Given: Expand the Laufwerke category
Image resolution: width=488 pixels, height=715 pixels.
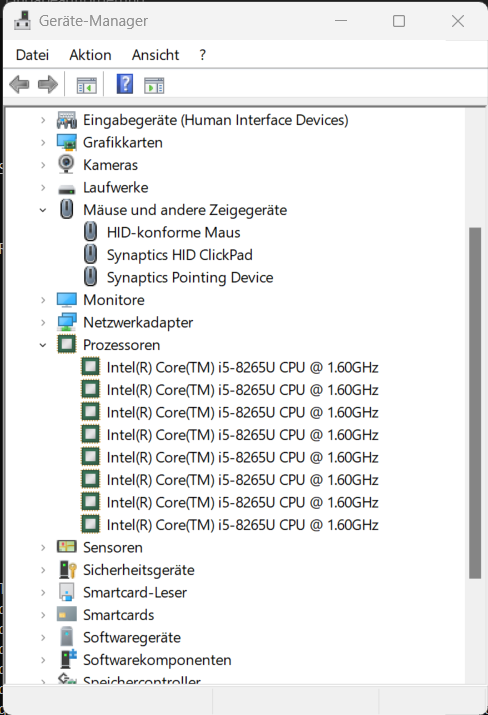Looking at the screenshot, I should 43,187.
